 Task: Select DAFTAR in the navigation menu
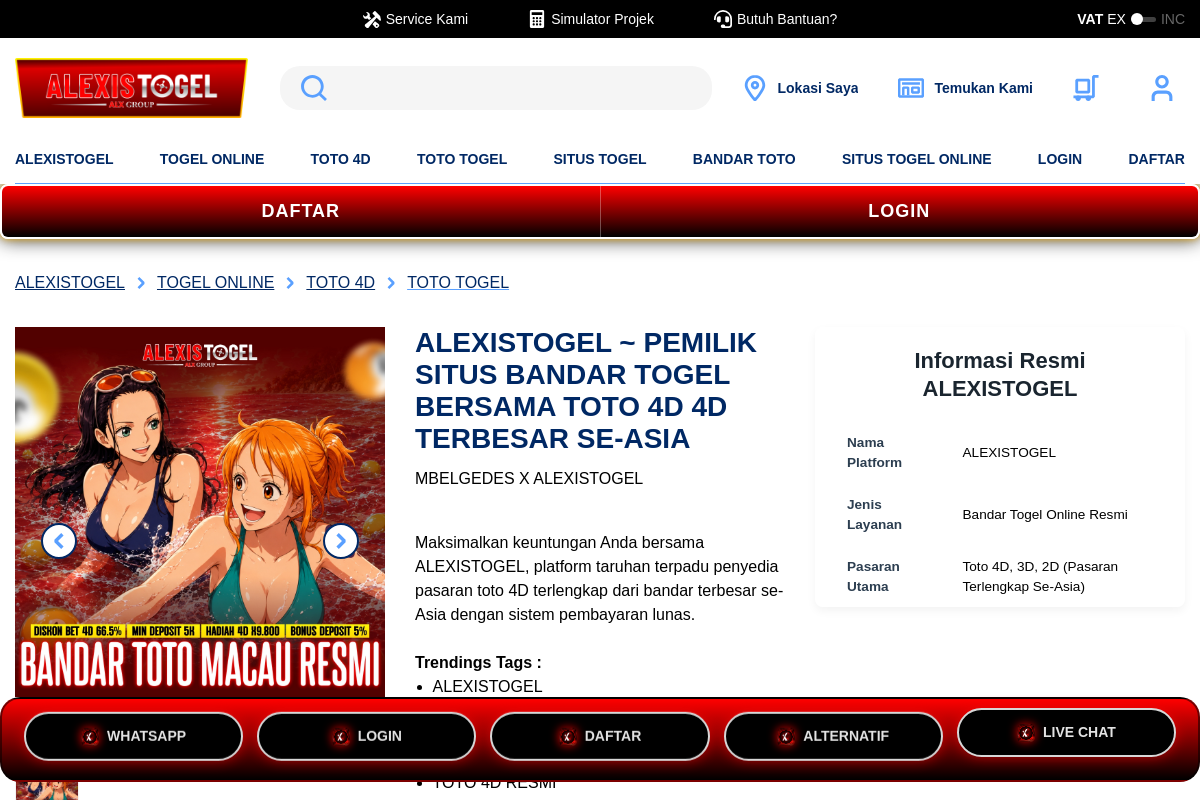[1157, 159]
